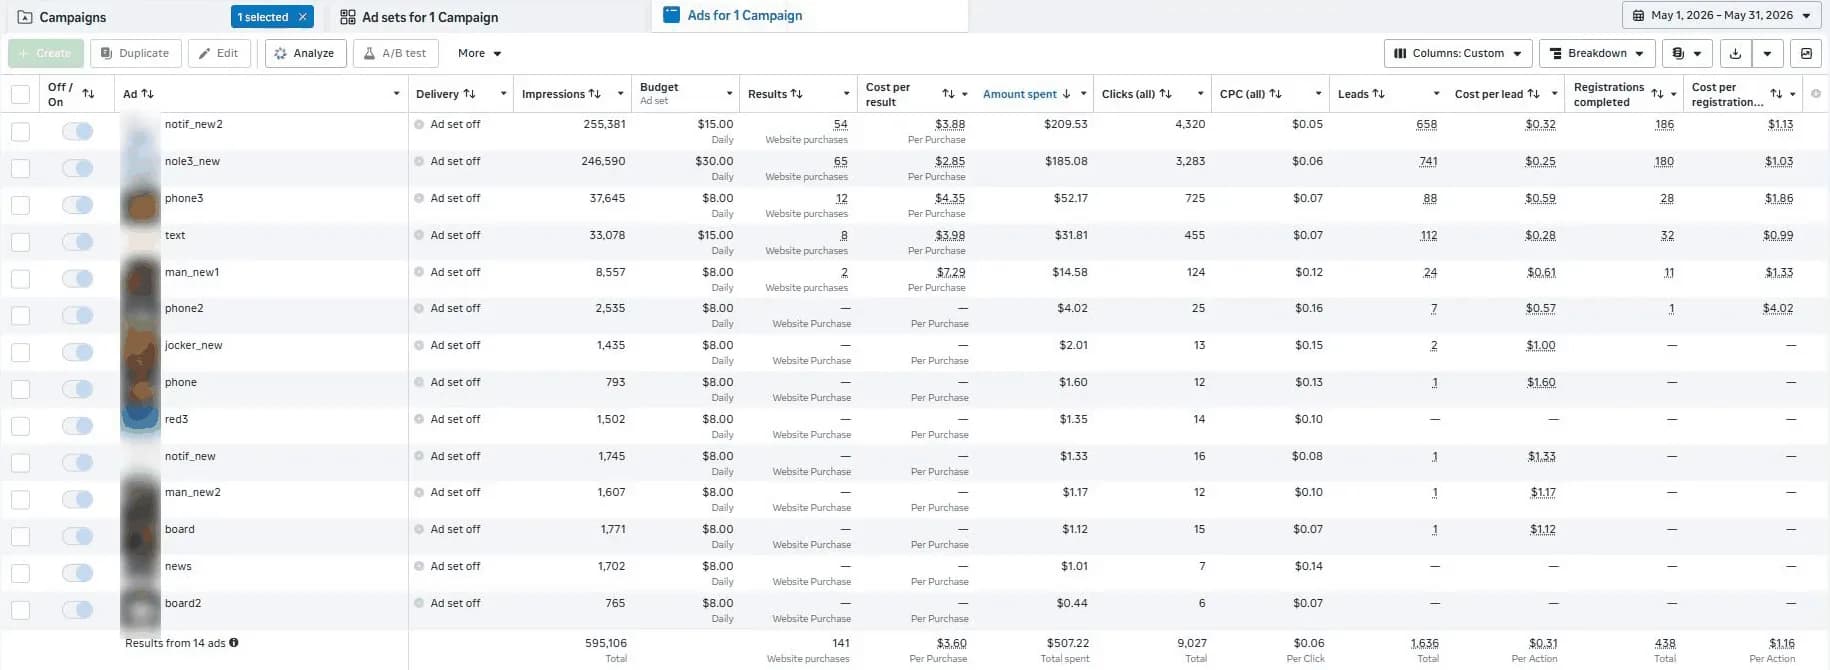
Task: Open export options dropdown arrow
Action: (x=1767, y=53)
